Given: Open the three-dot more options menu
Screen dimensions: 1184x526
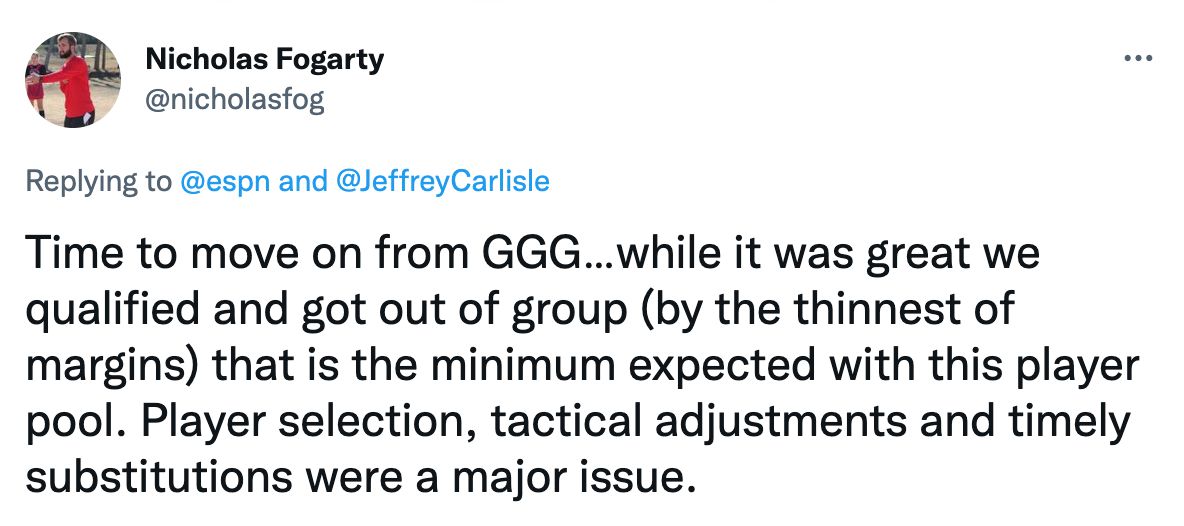Looking at the screenshot, I should click(1138, 58).
